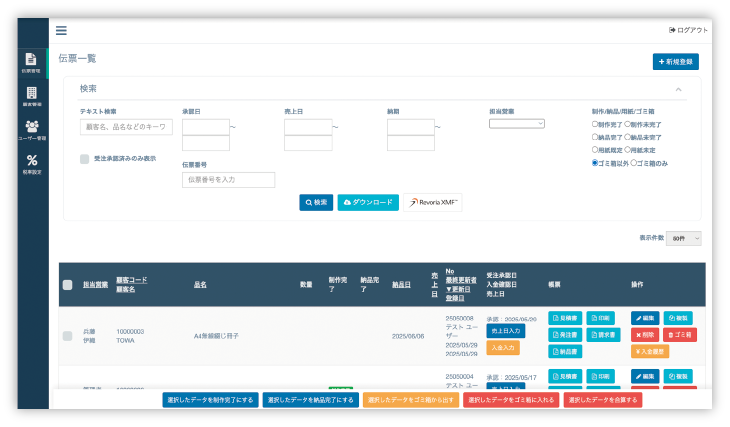Open 伝票管理 in the sidebar
Screen dimensions: 730x427
point(31,63)
